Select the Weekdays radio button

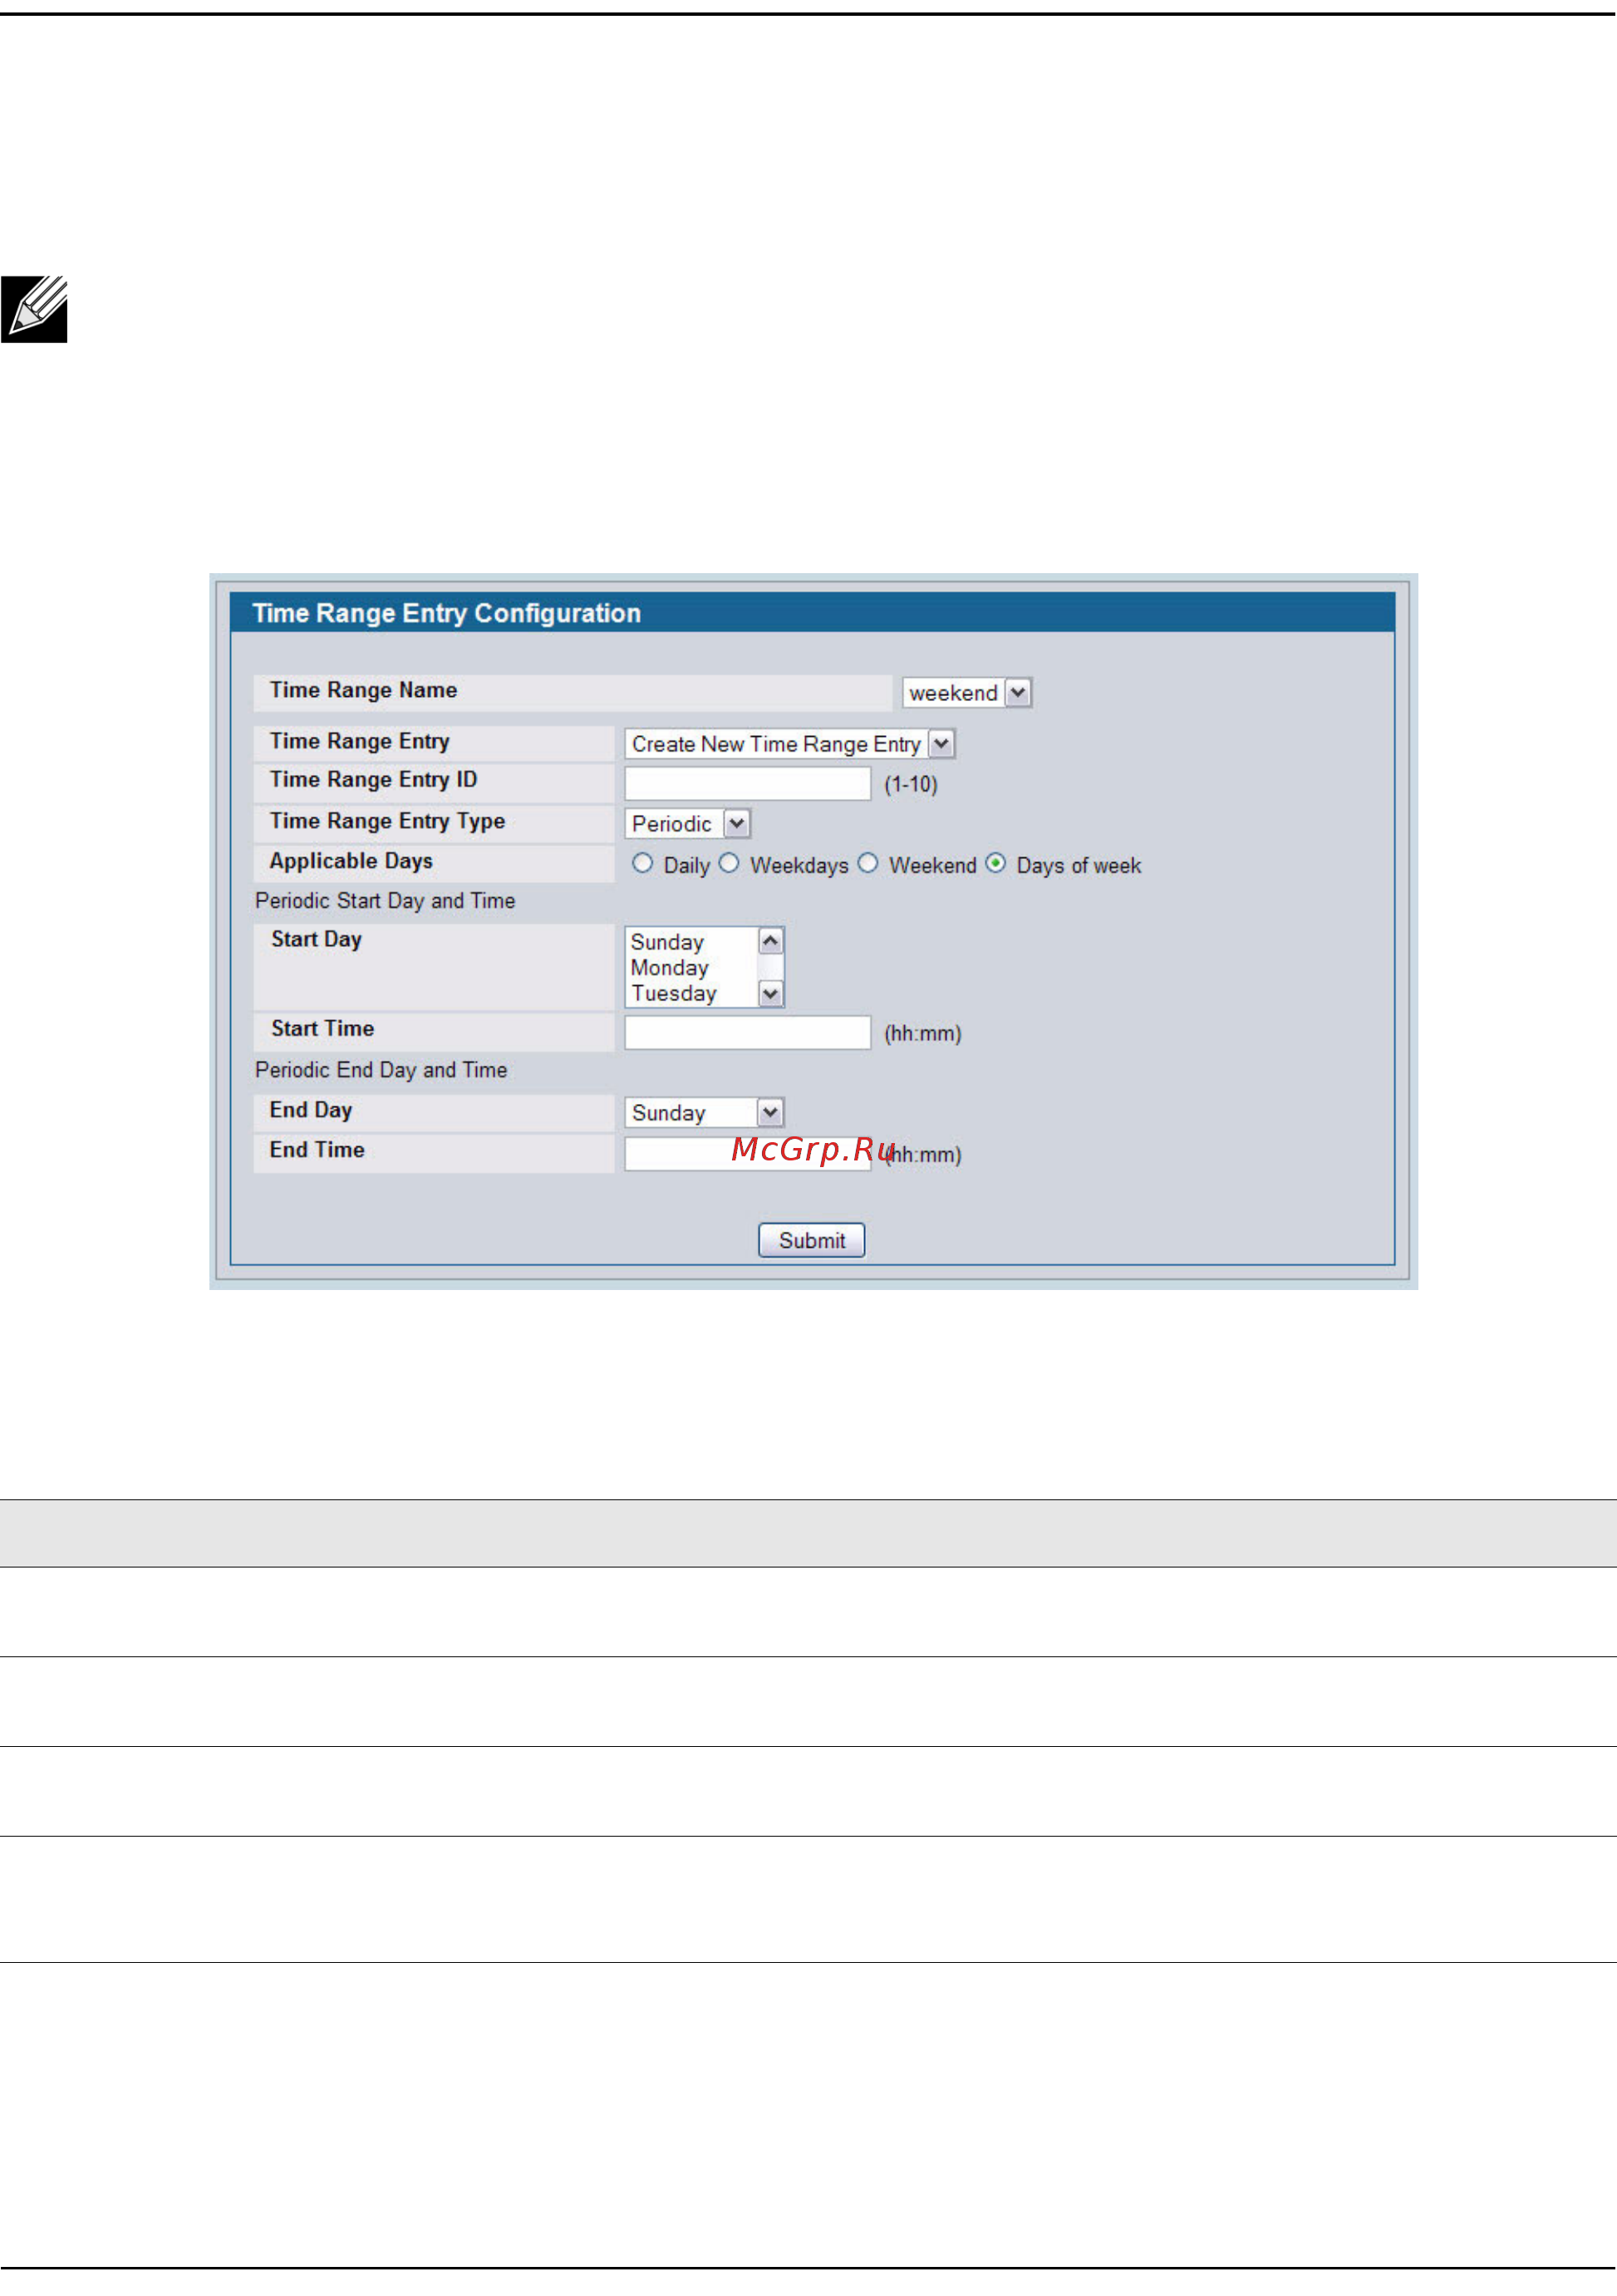pyautogui.click(x=729, y=863)
